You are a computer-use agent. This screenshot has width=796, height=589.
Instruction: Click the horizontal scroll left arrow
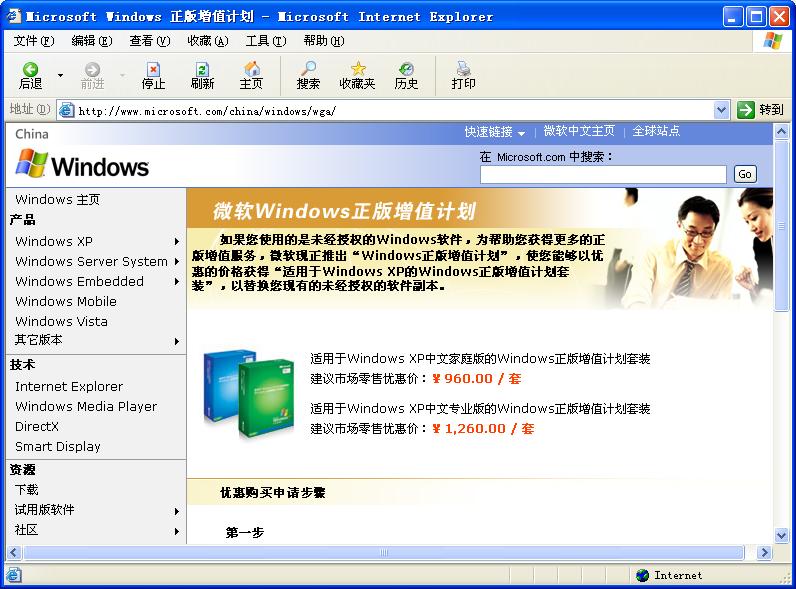(x=14, y=552)
